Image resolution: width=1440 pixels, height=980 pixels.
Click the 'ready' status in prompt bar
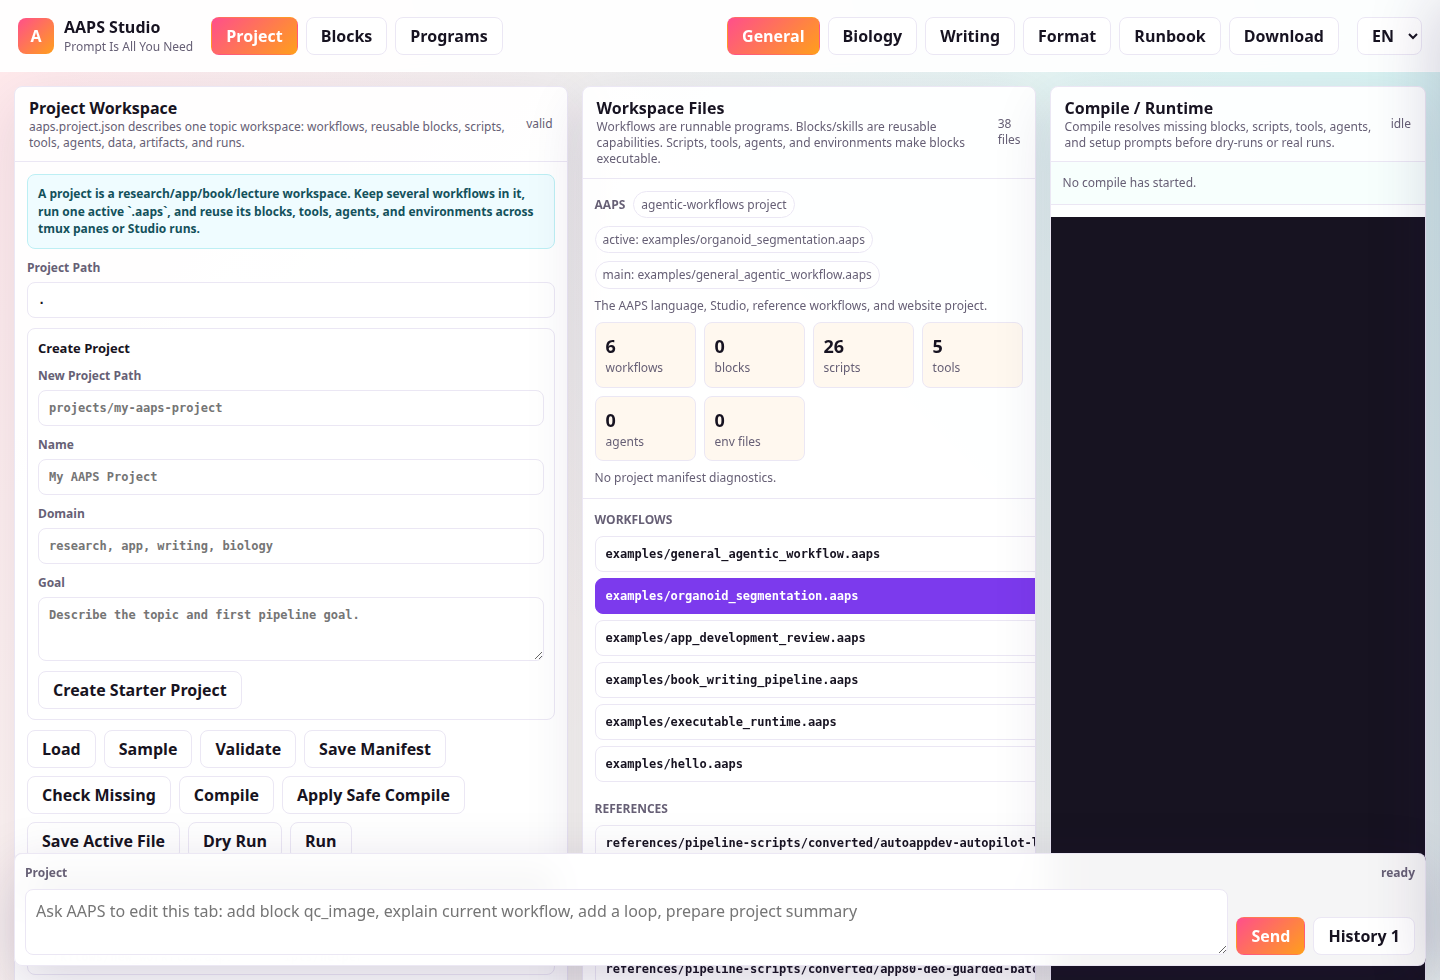pyautogui.click(x=1398, y=873)
